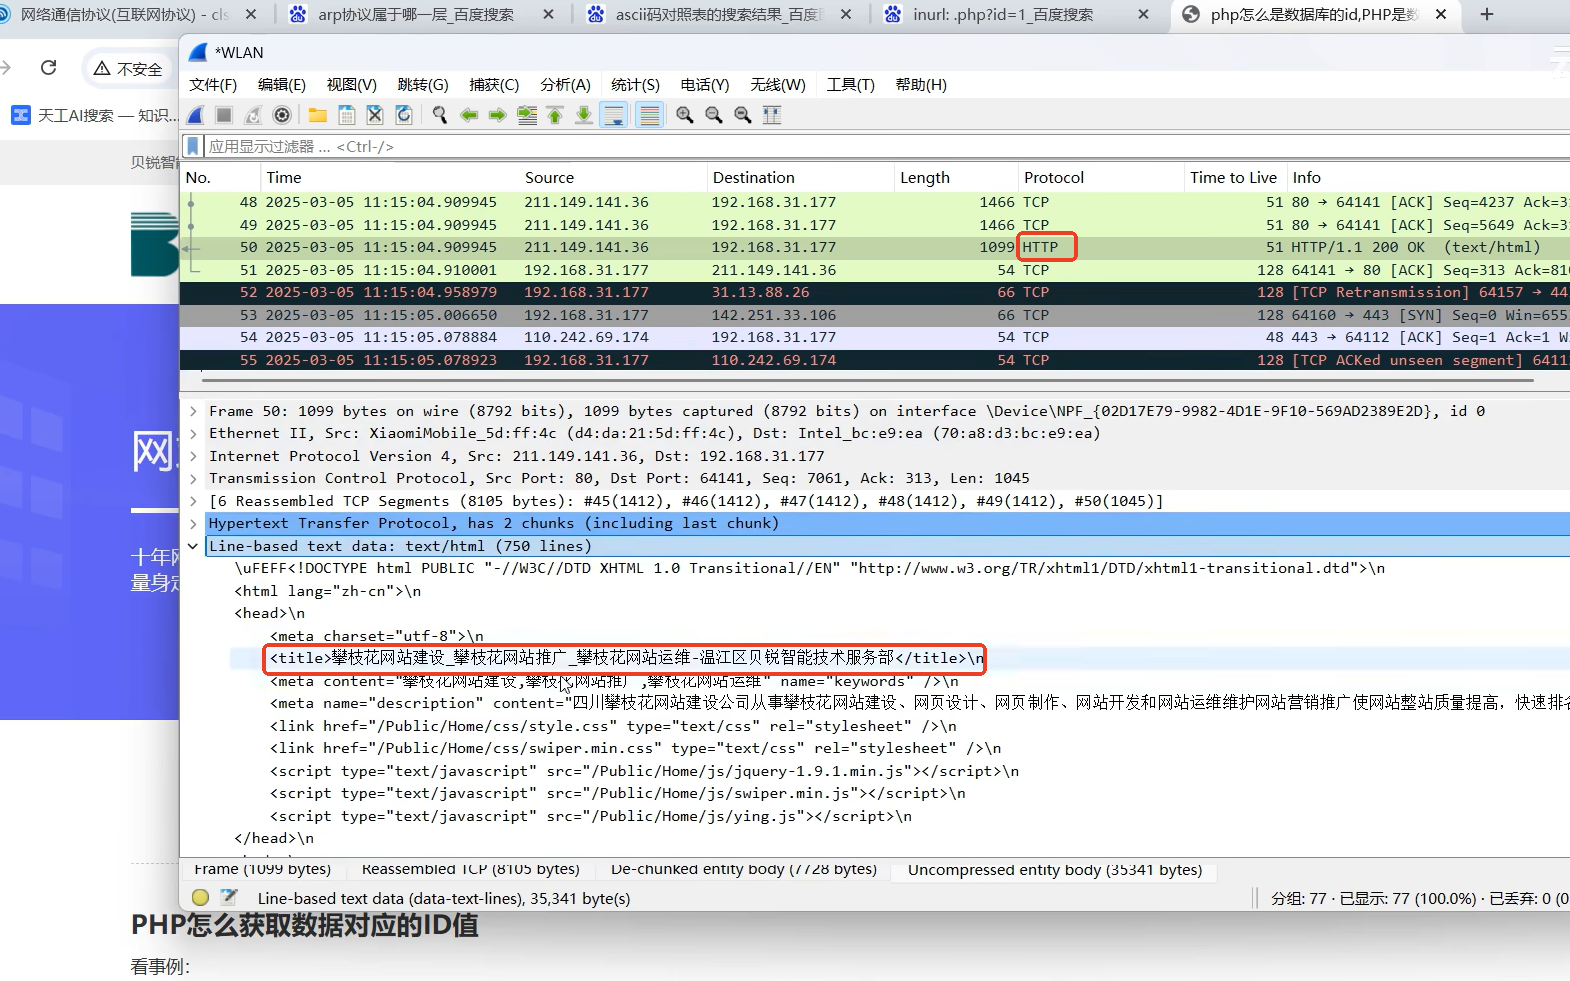Toggle auto-scroll during live capture

[x=614, y=115]
